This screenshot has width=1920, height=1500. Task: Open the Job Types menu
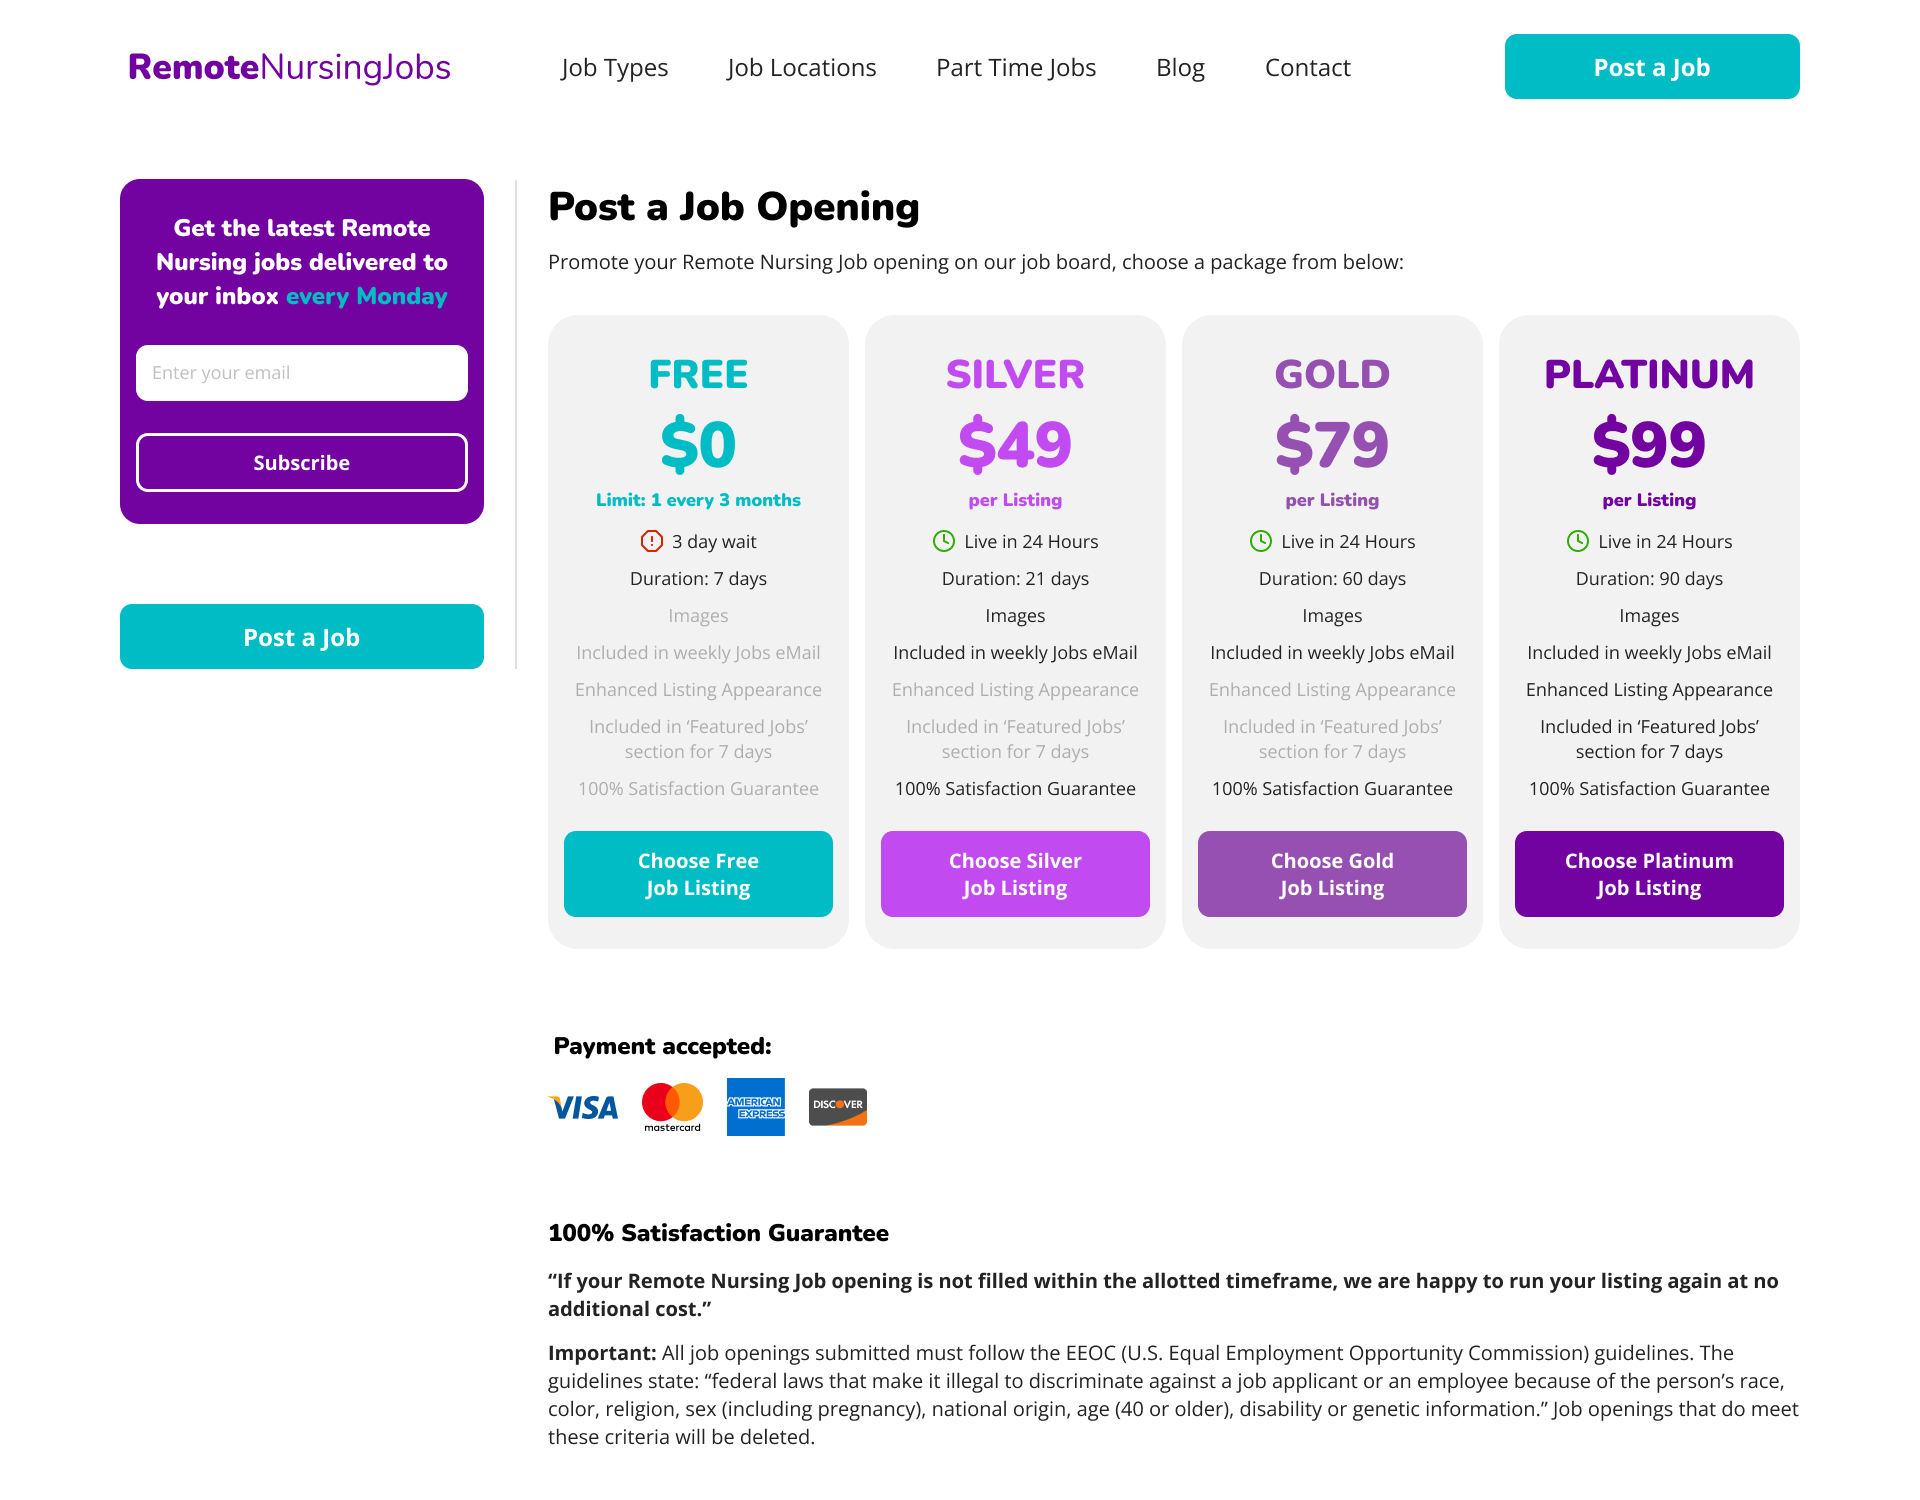(x=614, y=67)
